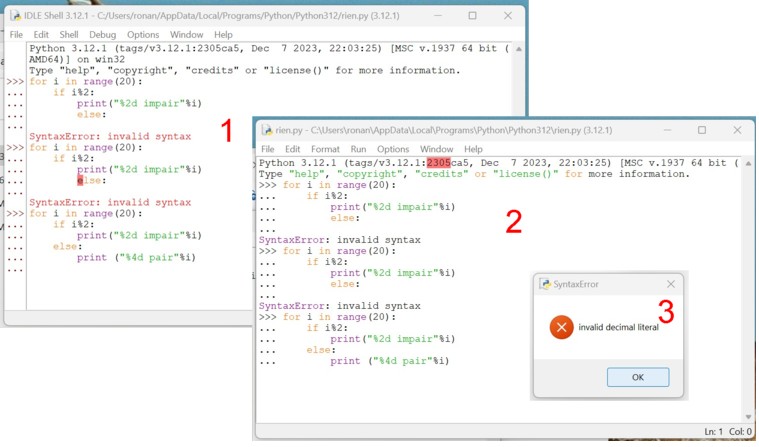Click highlighted 'e' of else in Shell
Viewport: 759px width, 447px height.
click(80, 181)
